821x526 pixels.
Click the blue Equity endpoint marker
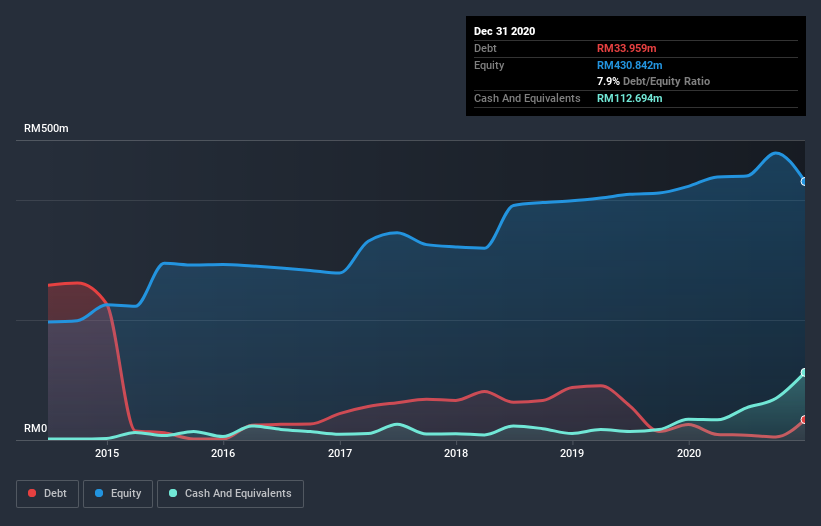[804, 182]
